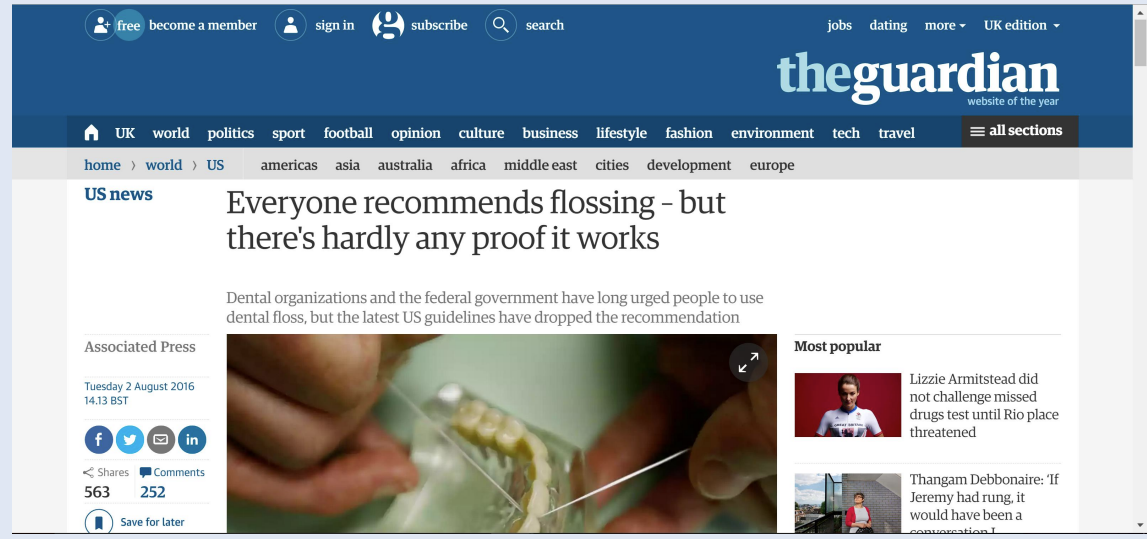Click the sign in profile icon
Viewport: 1147px width, 539px height.
(290, 25)
